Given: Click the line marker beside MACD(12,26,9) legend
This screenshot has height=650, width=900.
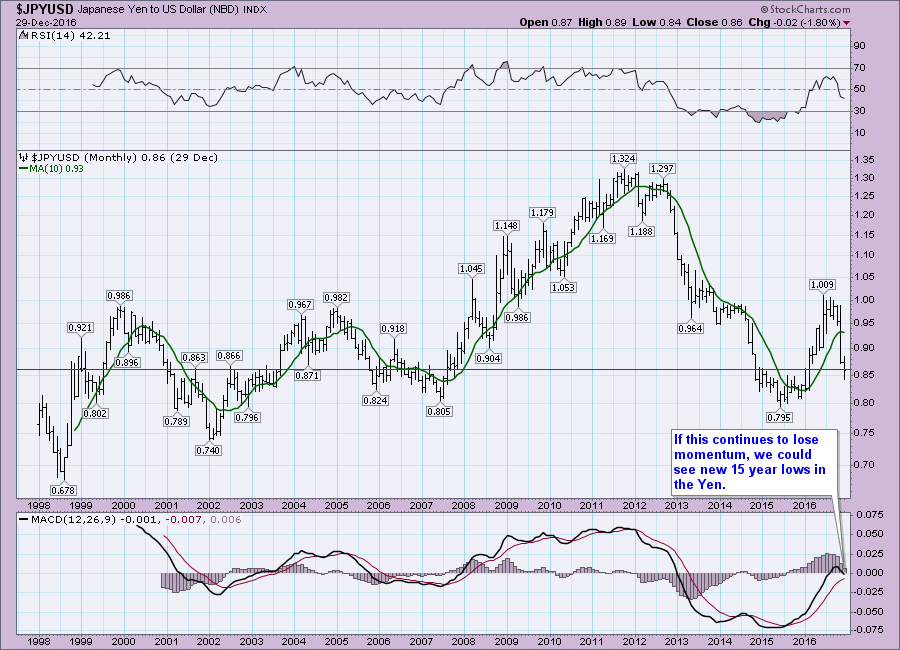Looking at the screenshot, I should [25, 520].
